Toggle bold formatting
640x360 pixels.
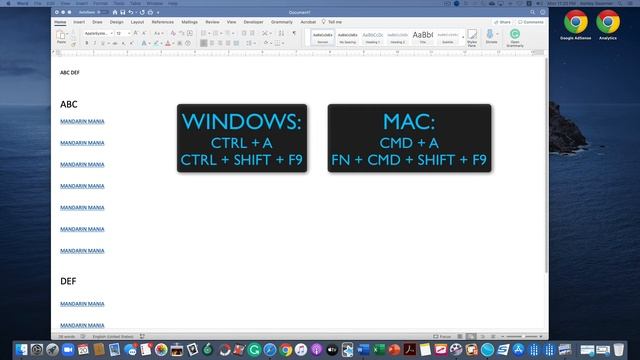pyautogui.click(x=87, y=43)
